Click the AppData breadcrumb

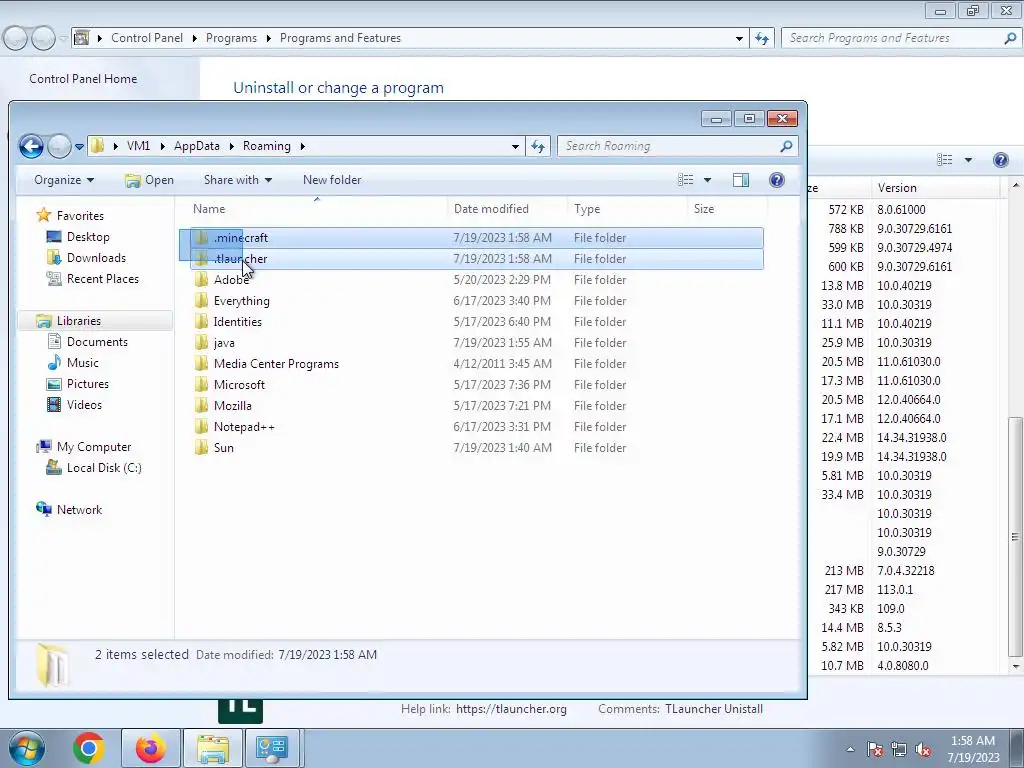tap(197, 146)
